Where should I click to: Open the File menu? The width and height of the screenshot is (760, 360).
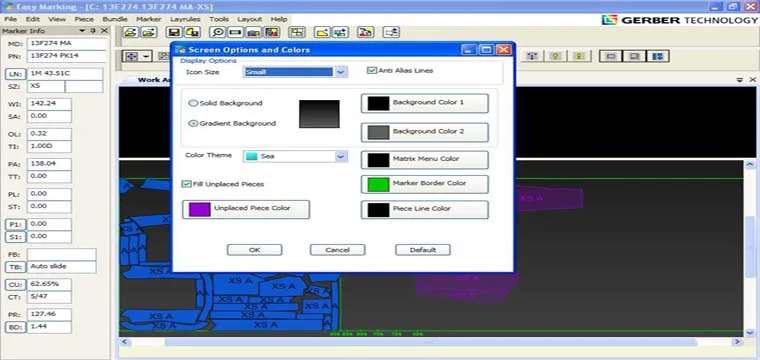coord(10,19)
